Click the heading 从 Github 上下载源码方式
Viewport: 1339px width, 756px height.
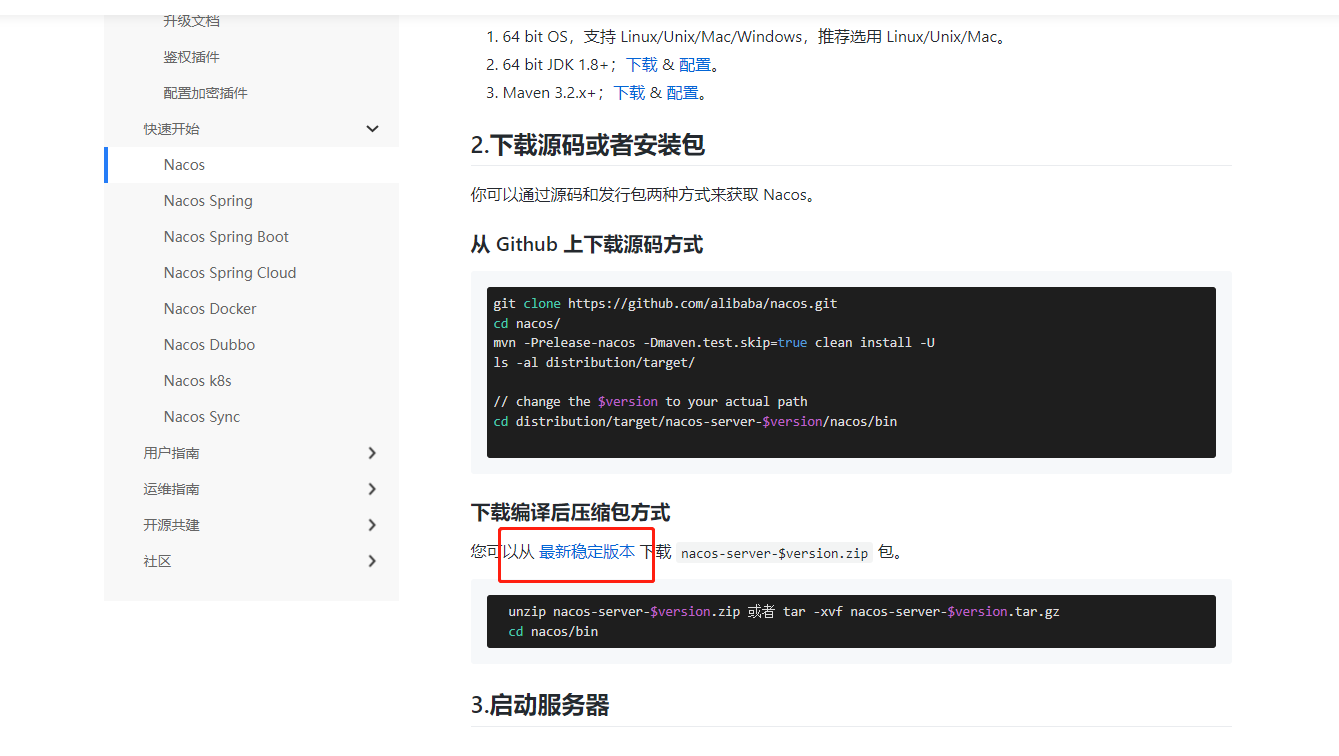click(x=587, y=244)
